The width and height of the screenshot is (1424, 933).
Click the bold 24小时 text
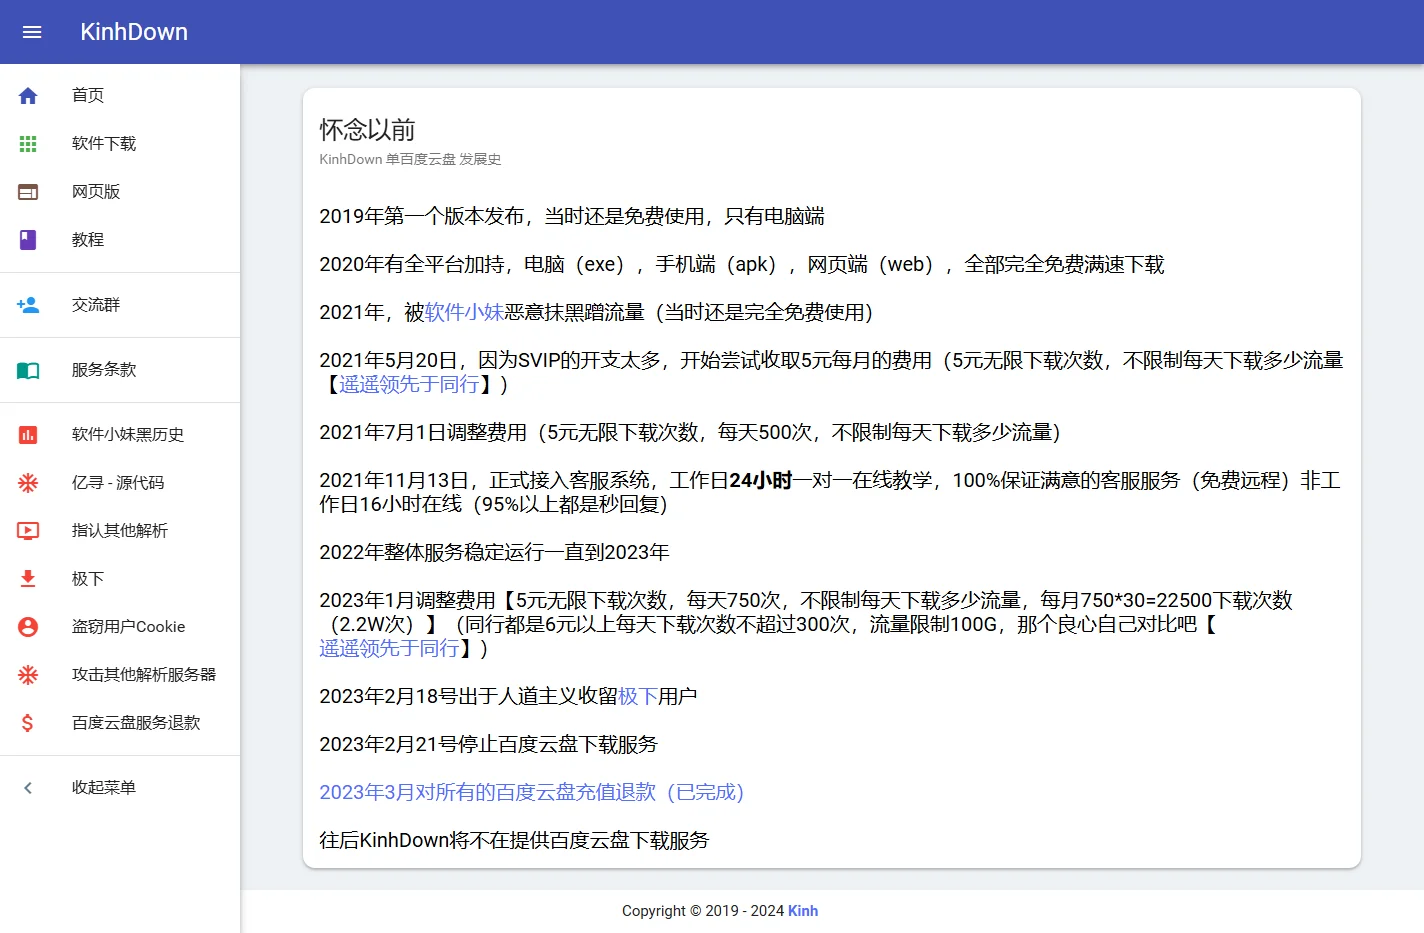pos(760,481)
